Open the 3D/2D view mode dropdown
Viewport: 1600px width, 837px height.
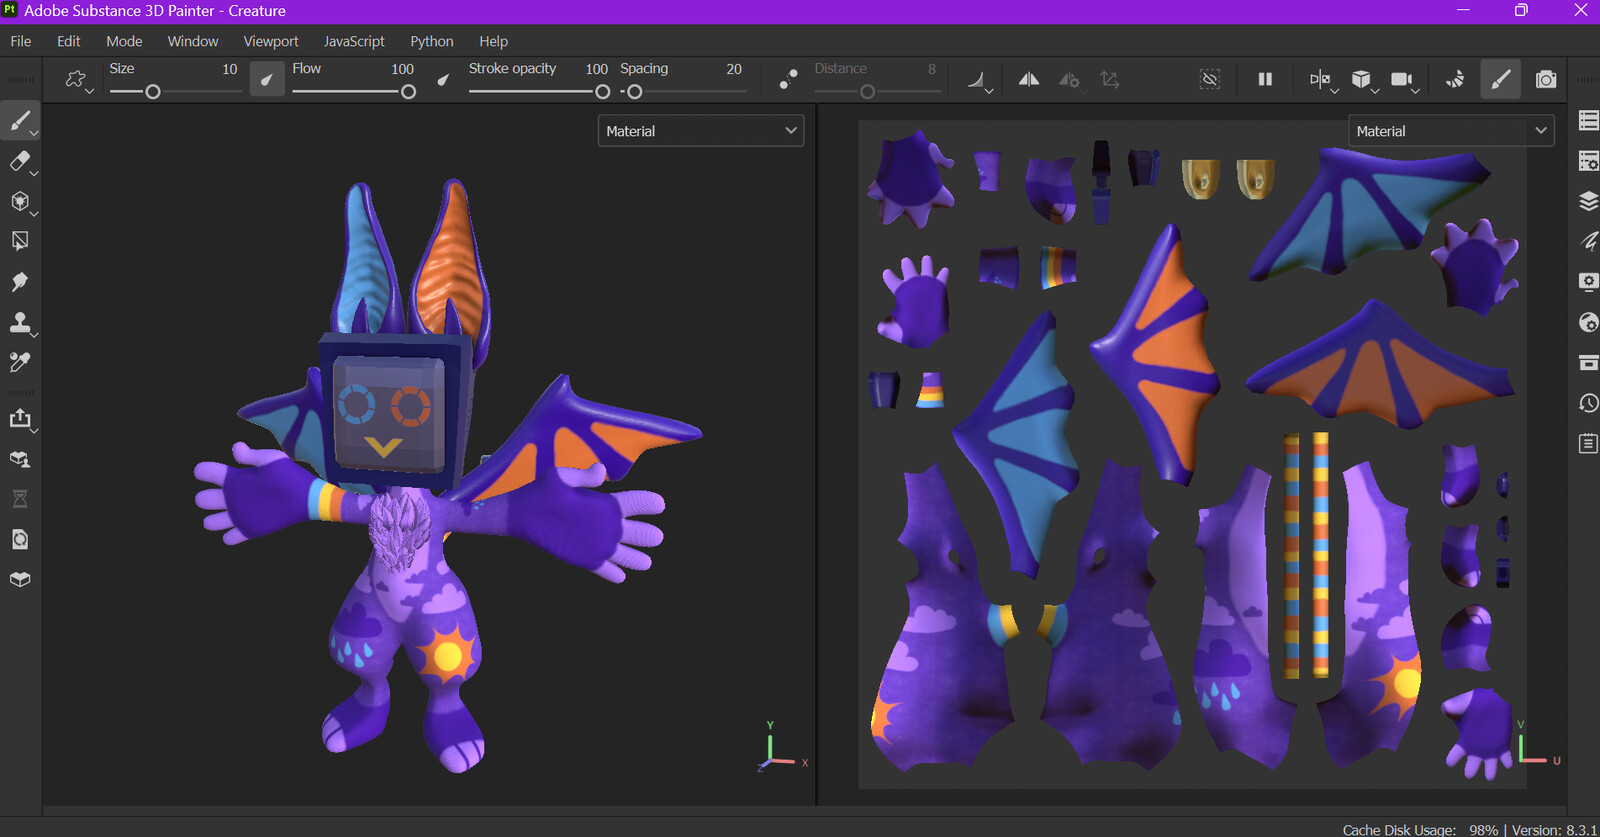[x=1323, y=80]
